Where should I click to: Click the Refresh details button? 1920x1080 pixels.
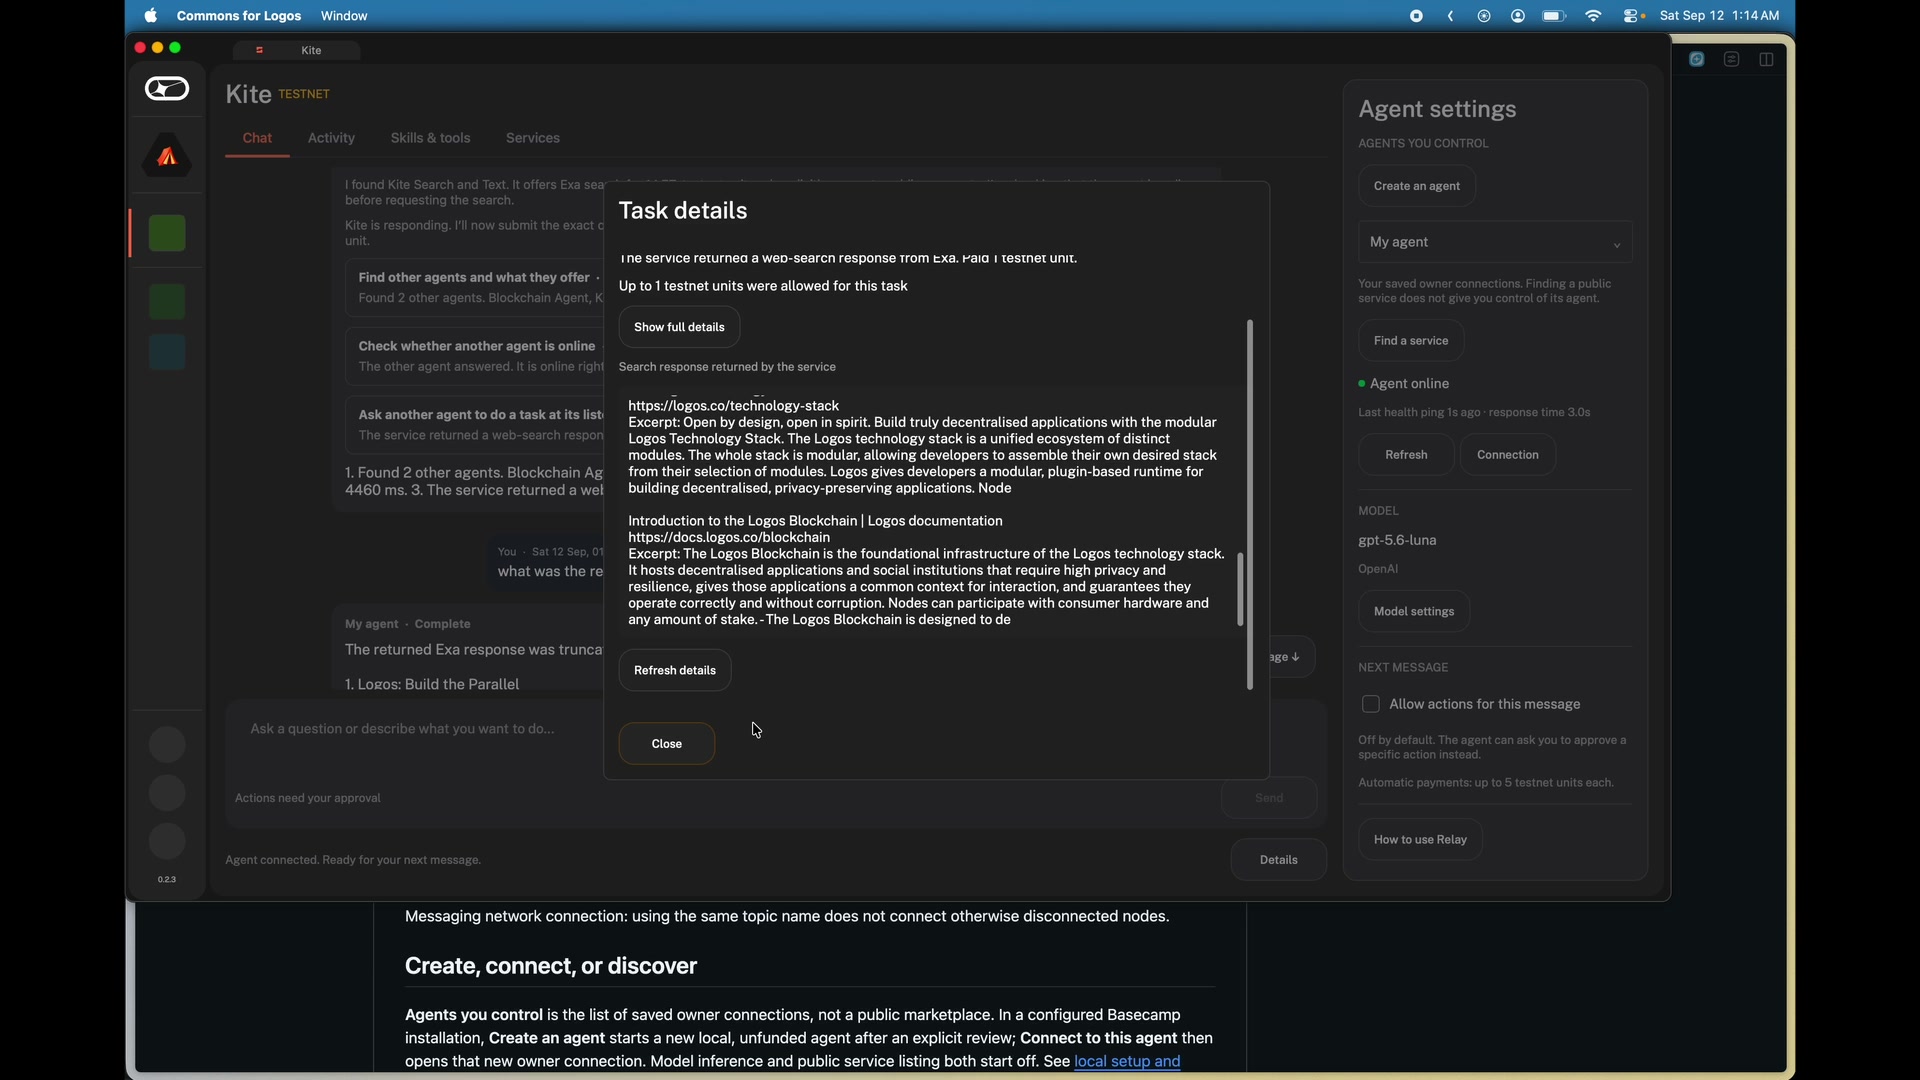(x=675, y=671)
